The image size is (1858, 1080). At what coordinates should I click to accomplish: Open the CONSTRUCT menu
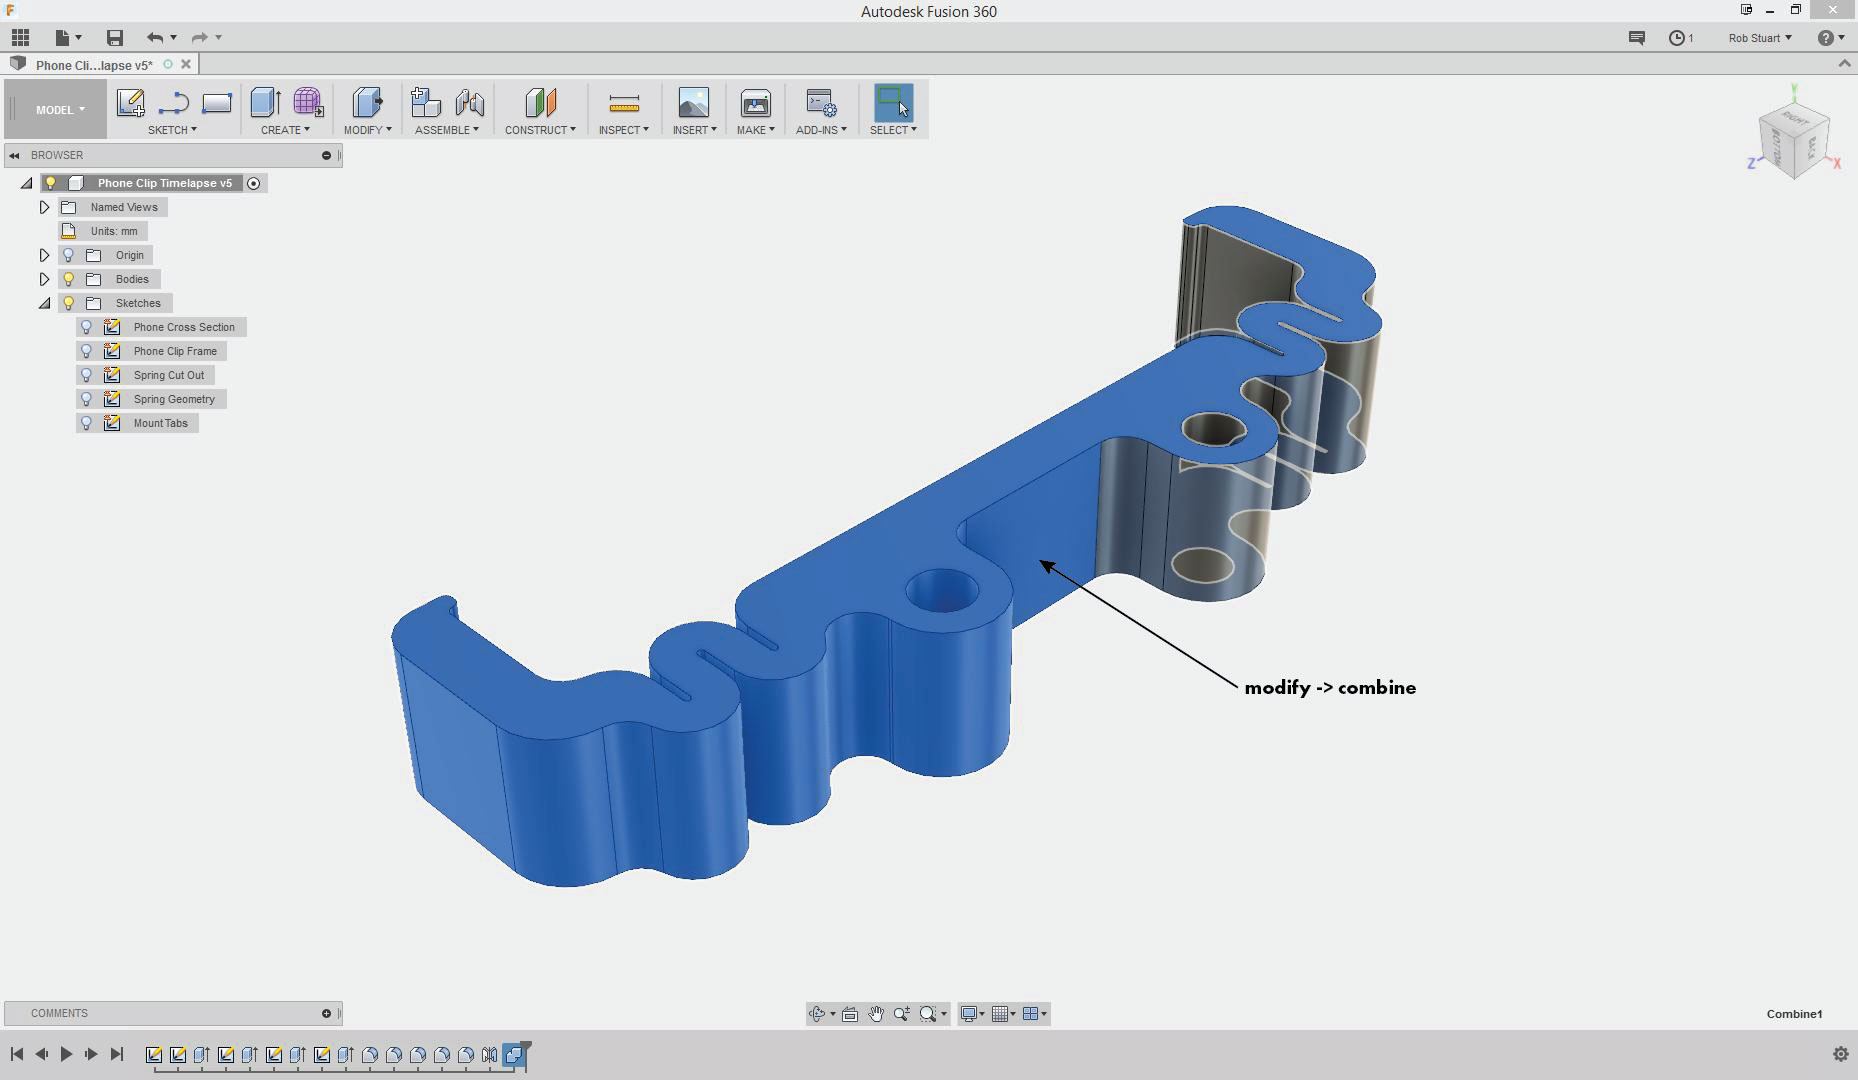[540, 130]
